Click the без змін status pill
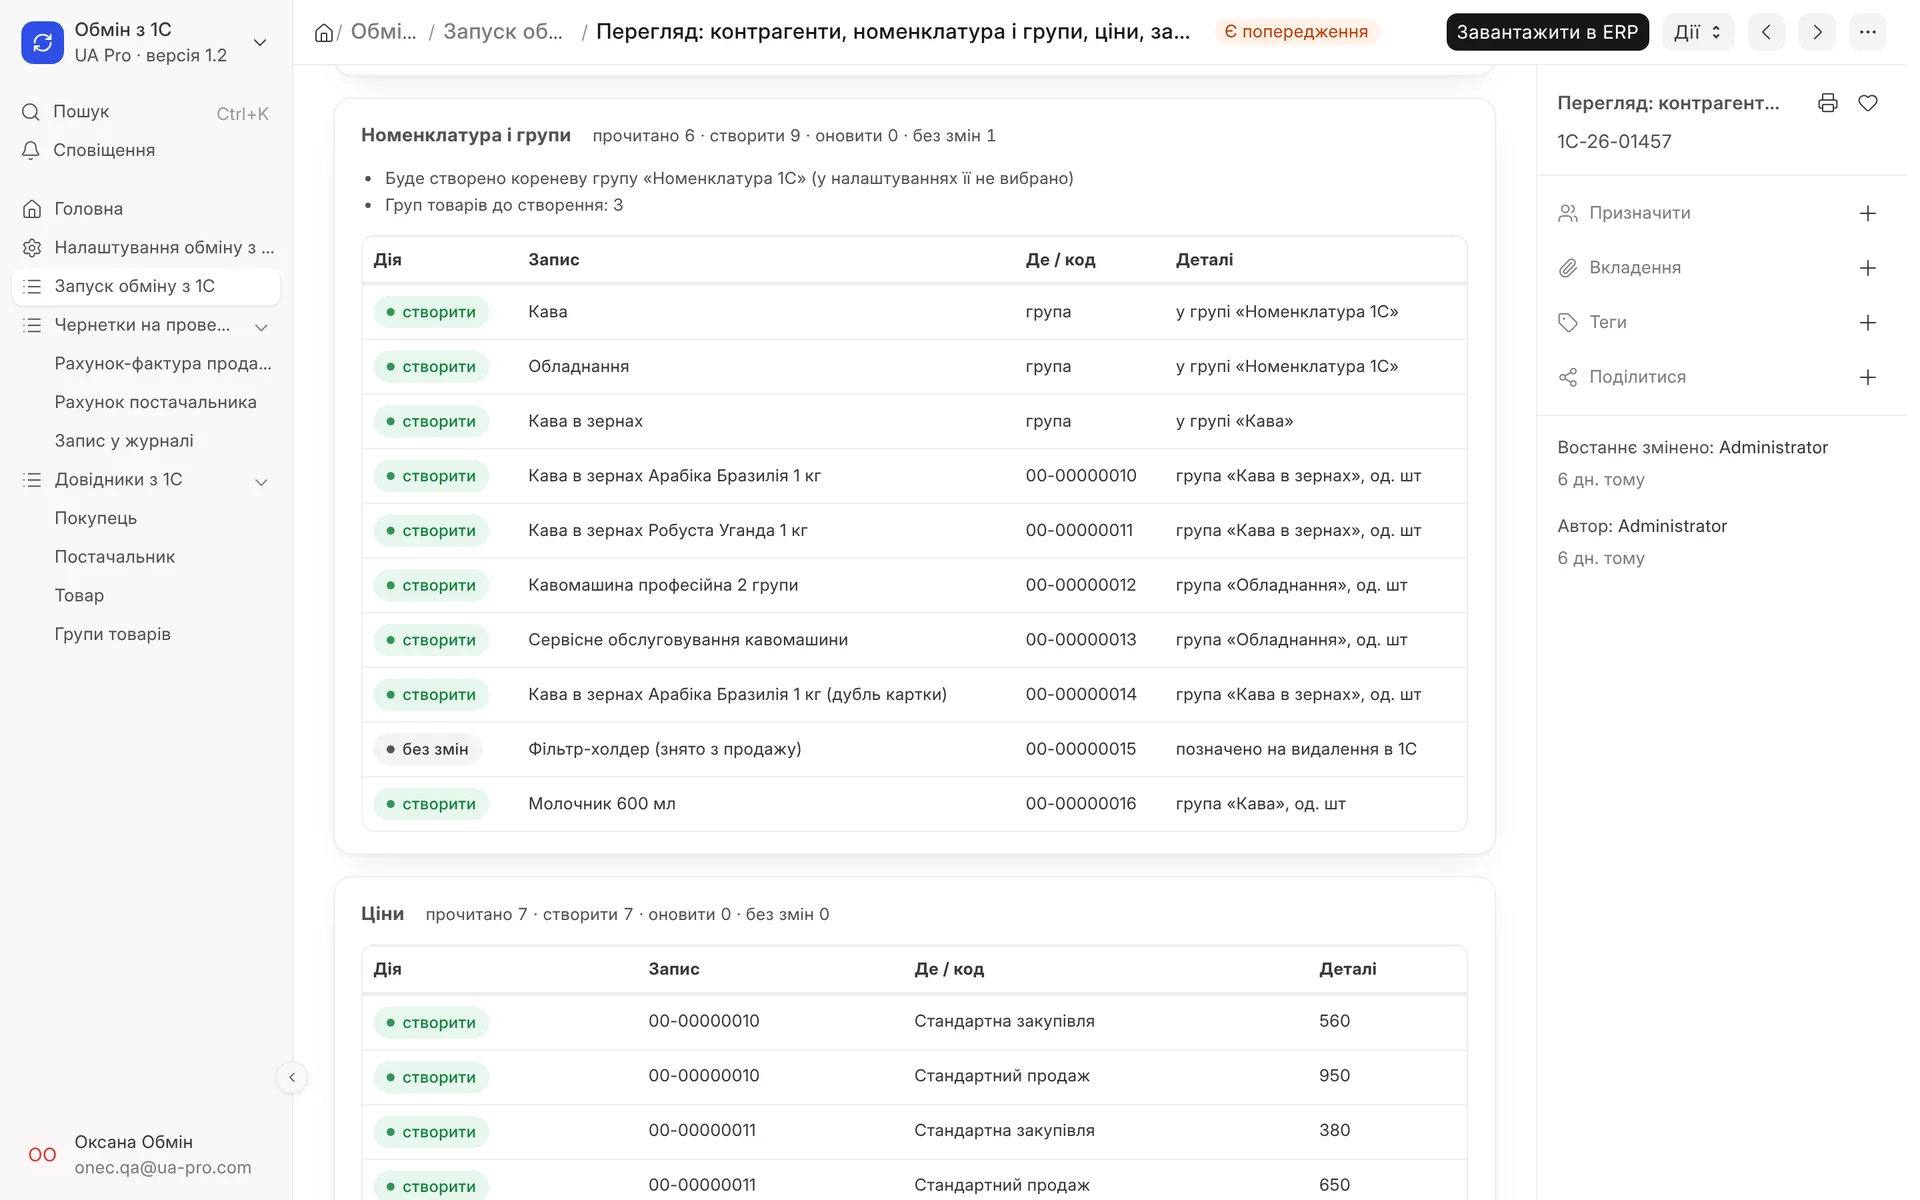 (427, 749)
